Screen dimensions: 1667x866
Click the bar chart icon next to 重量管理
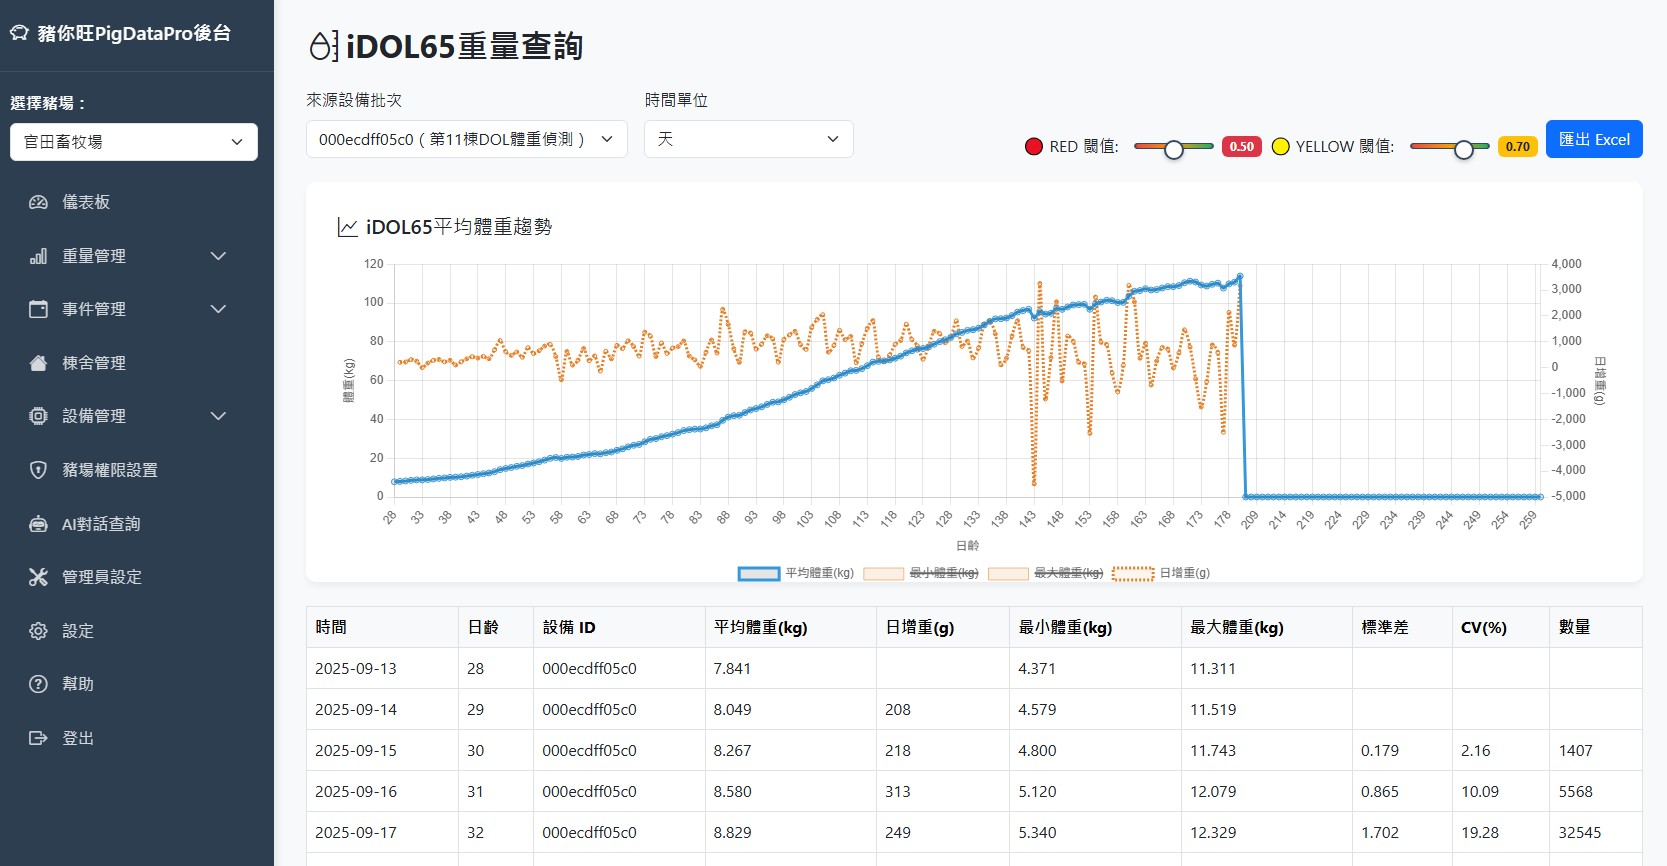point(38,256)
